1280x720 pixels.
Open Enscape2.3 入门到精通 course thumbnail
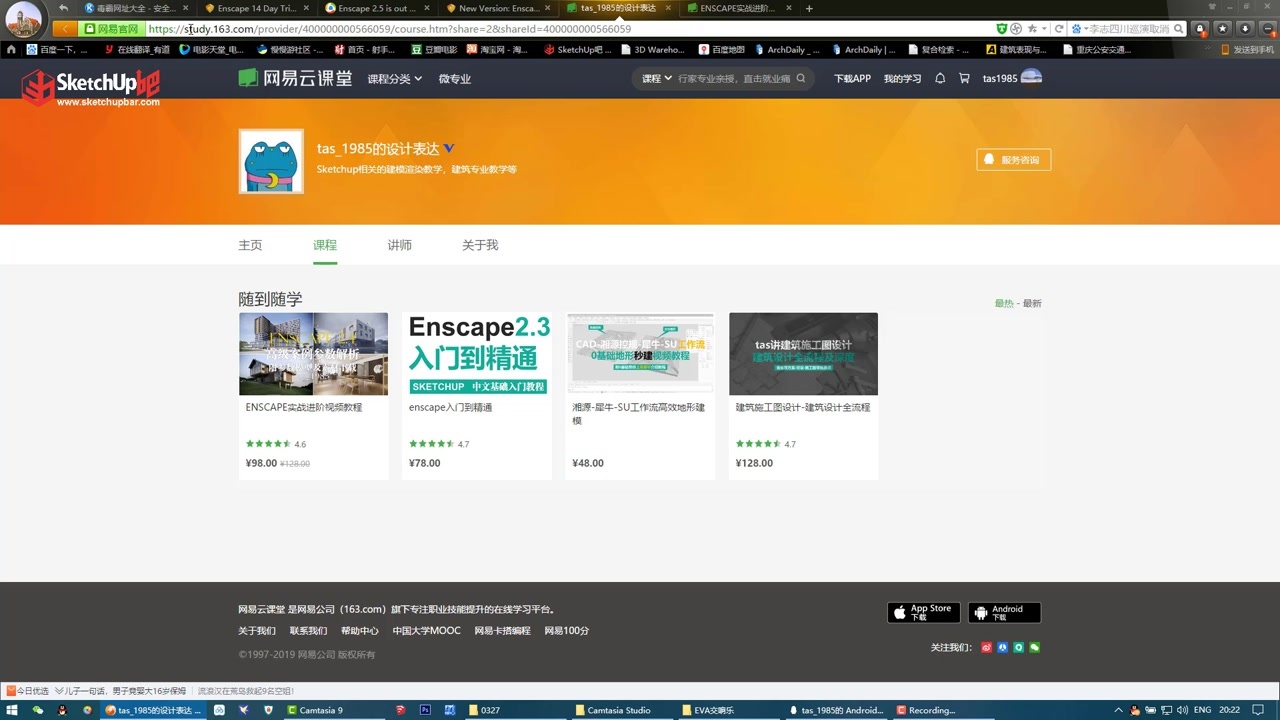(478, 354)
